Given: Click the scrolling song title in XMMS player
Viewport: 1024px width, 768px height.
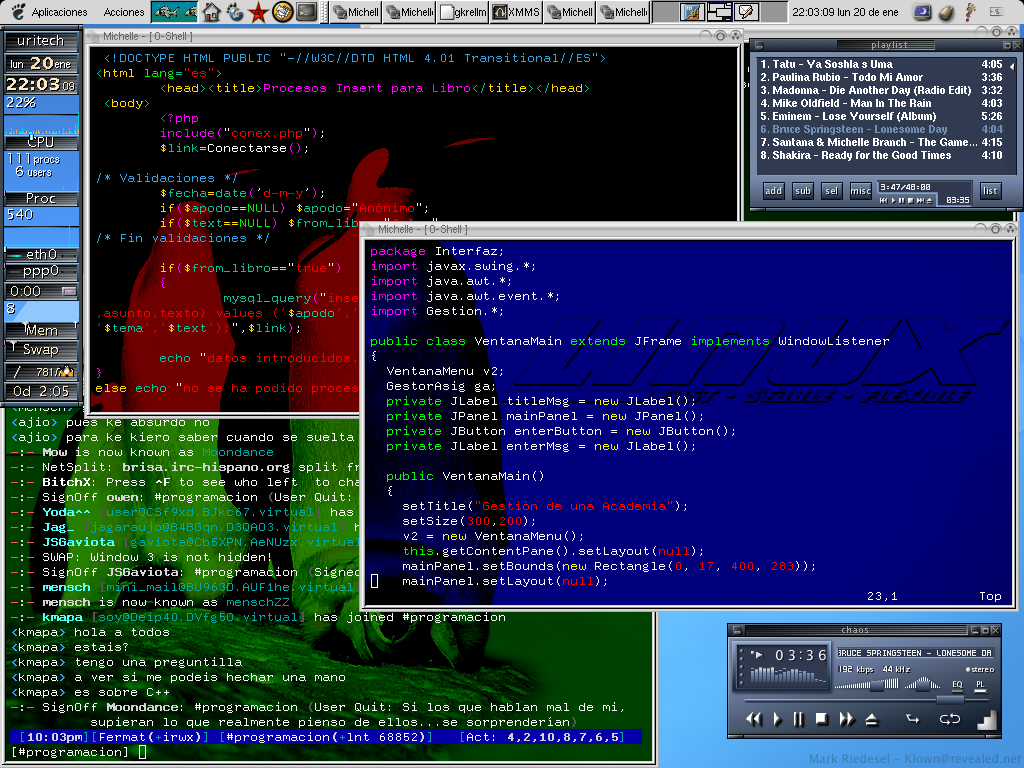Looking at the screenshot, I should coord(914,653).
